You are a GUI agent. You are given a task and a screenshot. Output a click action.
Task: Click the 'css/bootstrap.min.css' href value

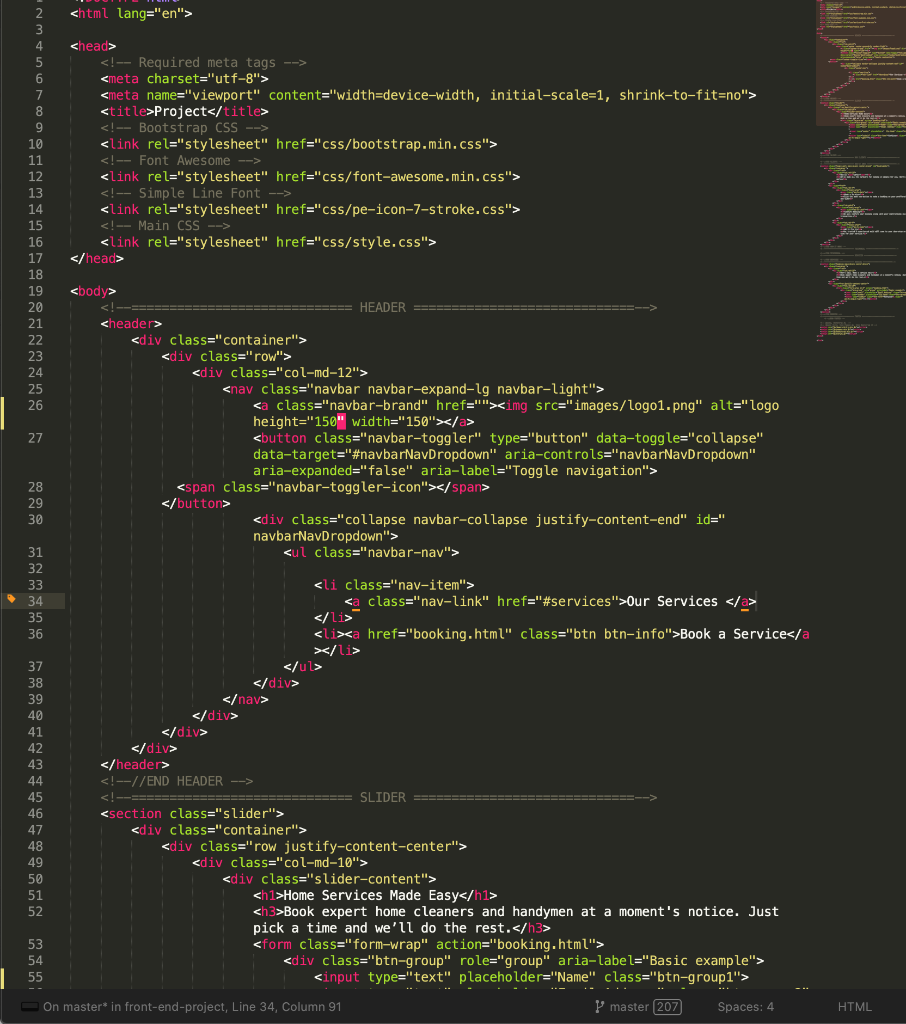(402, 144)
